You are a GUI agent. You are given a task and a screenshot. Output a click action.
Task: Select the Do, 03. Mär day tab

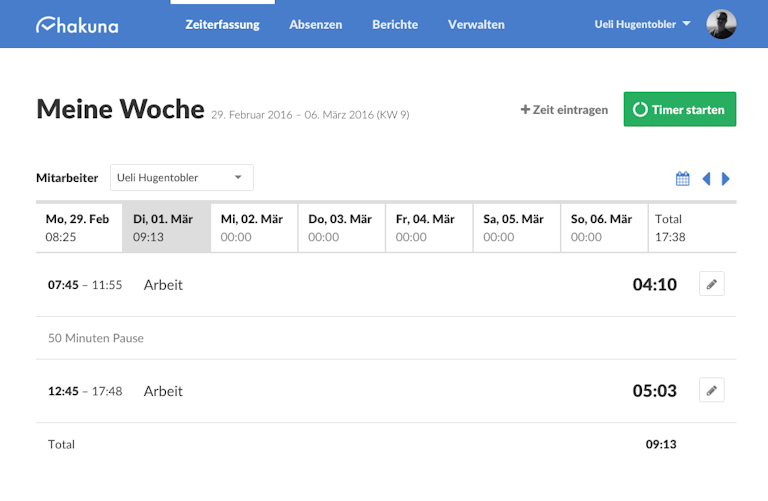[x=342, y=228]
